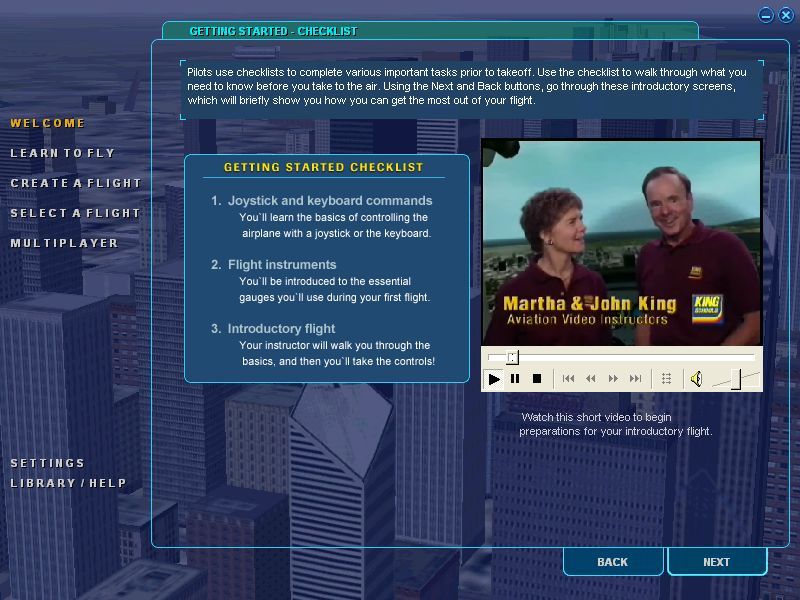This screenshot has width=800, height=600.
Task: Skip to next track in video player
Action: (635, 379)
